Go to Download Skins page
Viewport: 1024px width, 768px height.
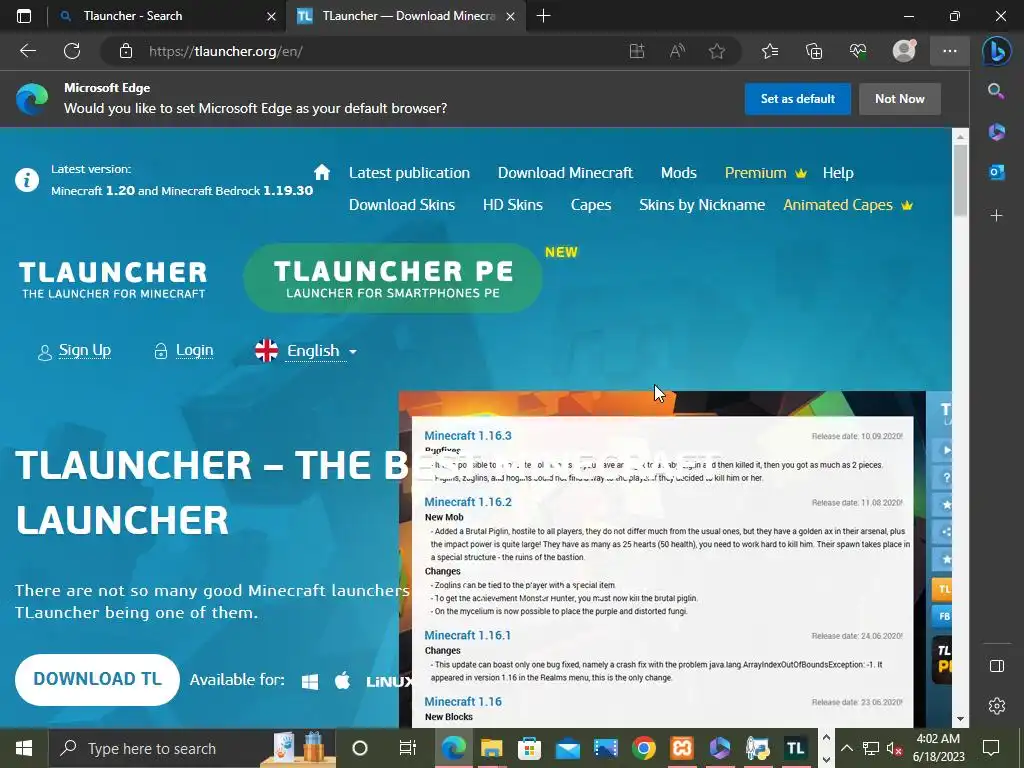[x=402, y=204]
